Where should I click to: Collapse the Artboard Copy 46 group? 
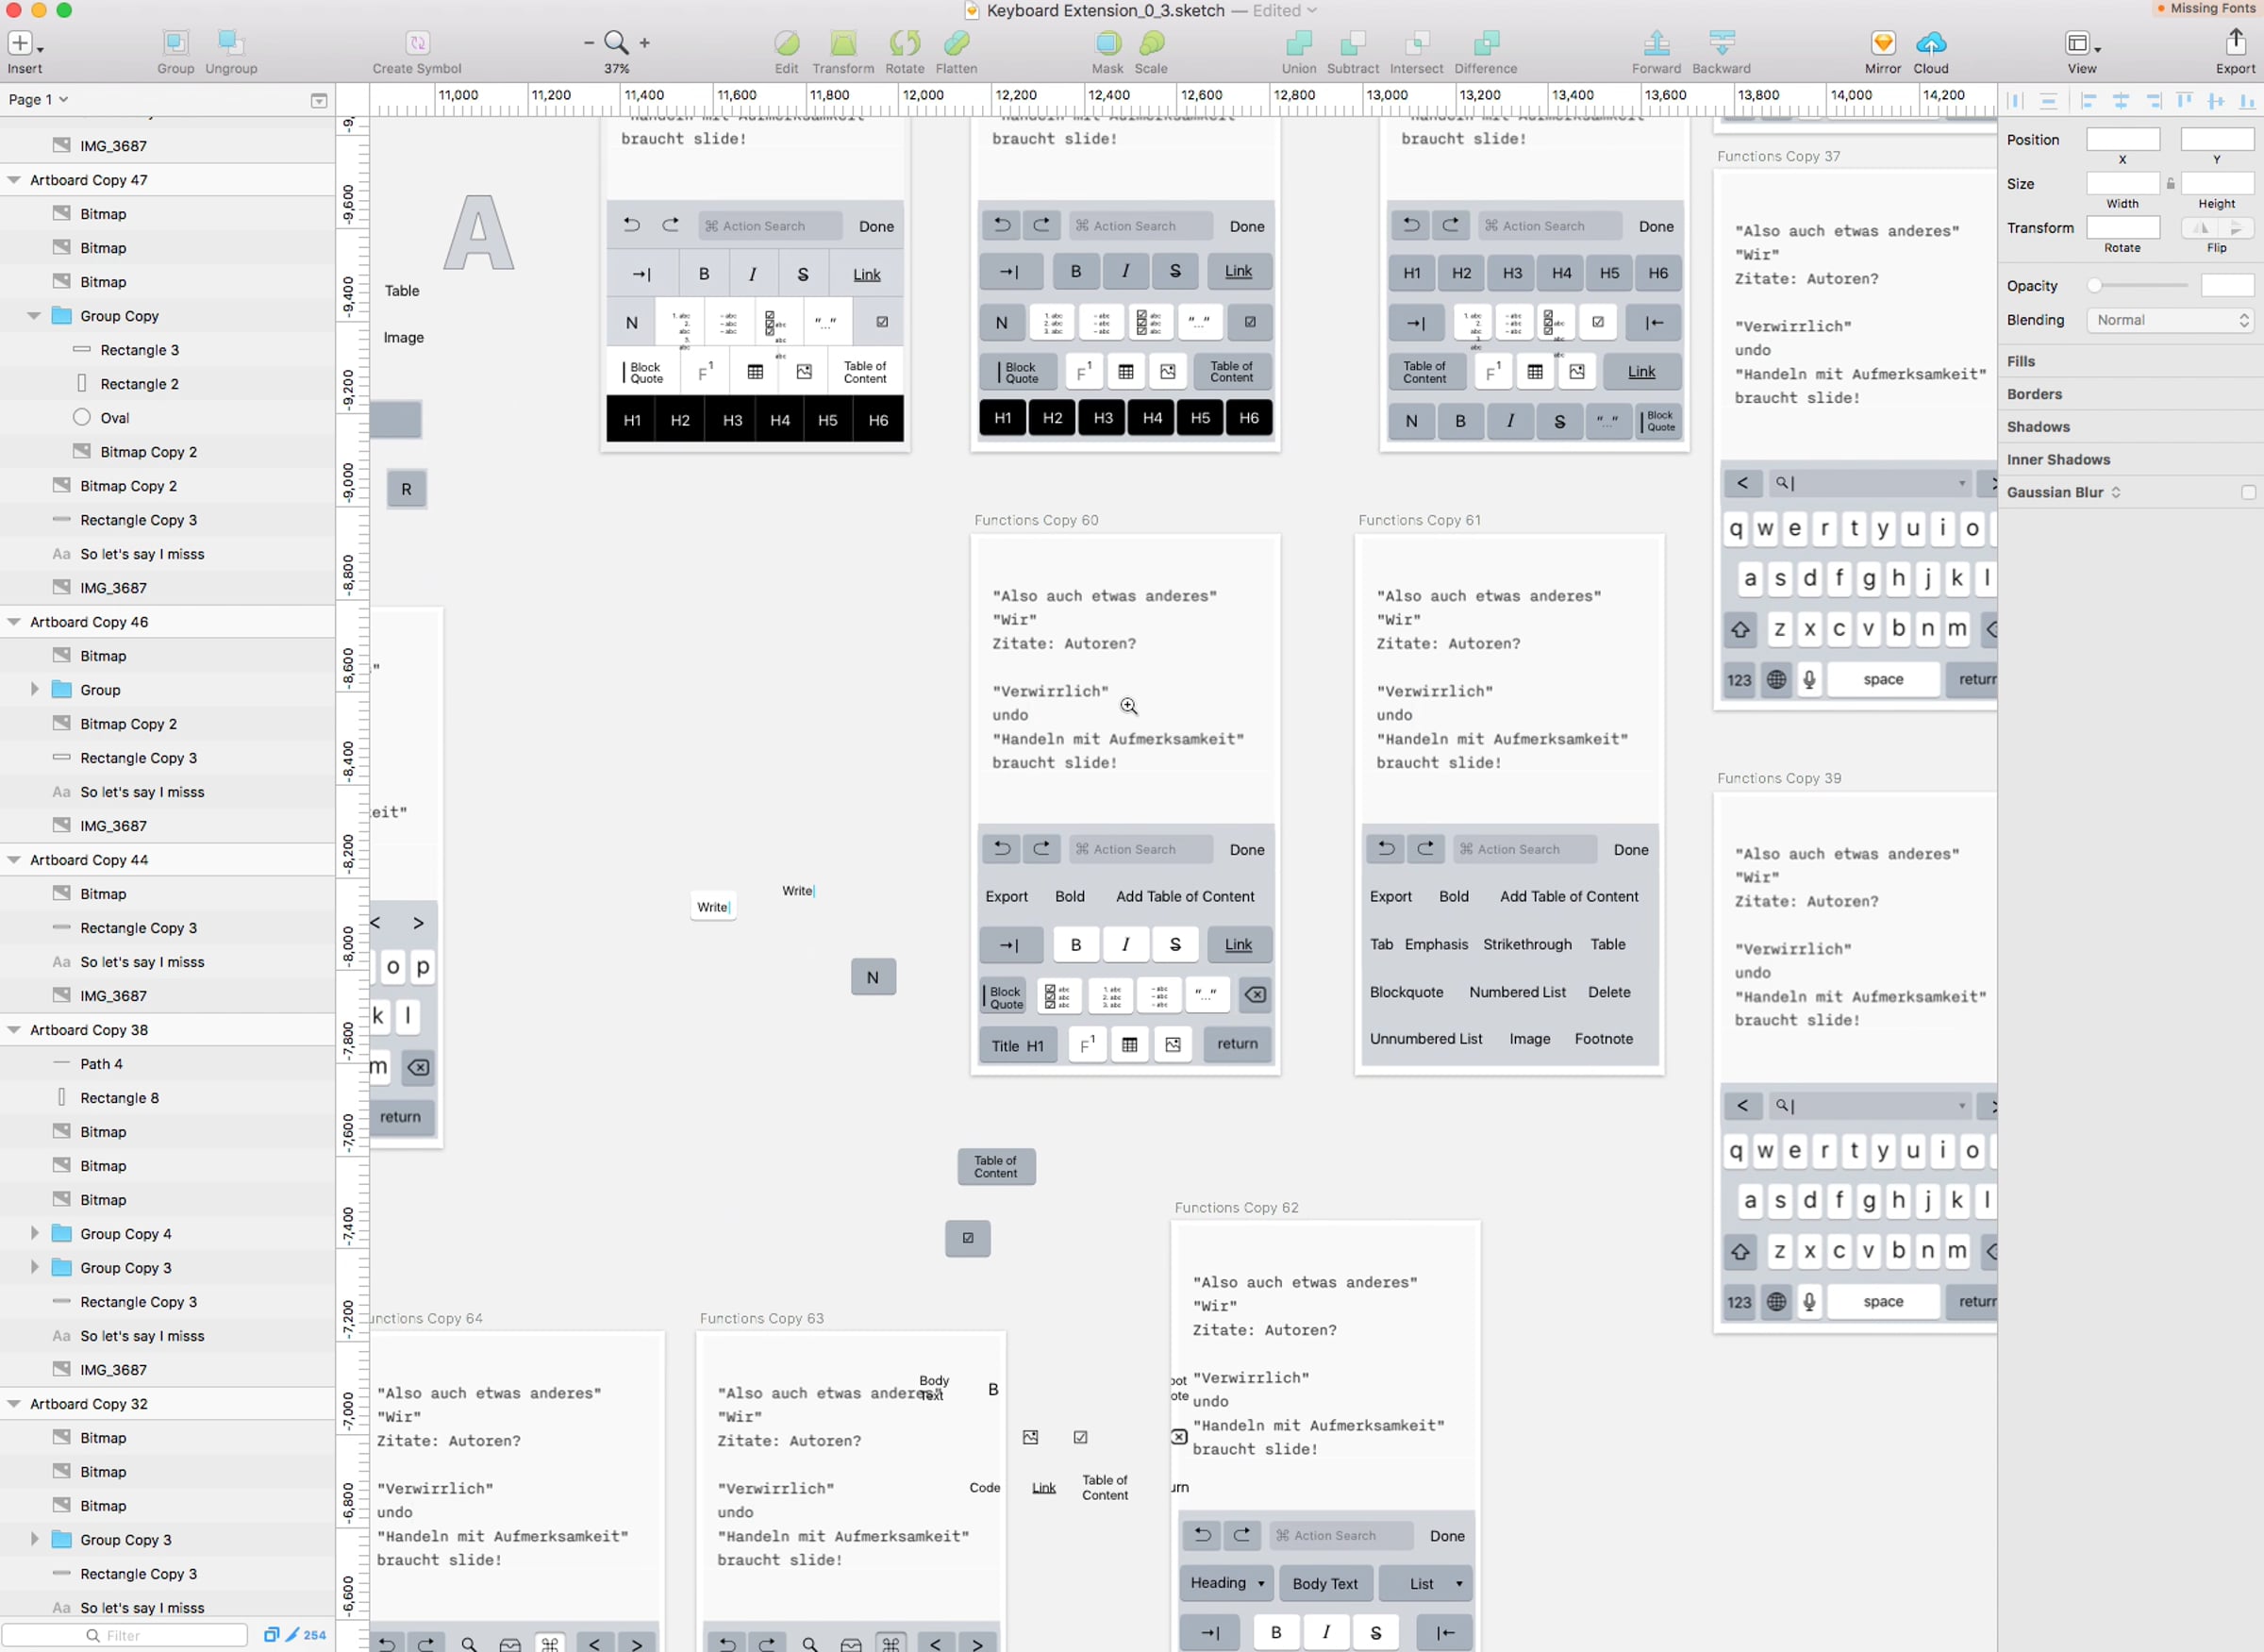(x=14, y=622)
